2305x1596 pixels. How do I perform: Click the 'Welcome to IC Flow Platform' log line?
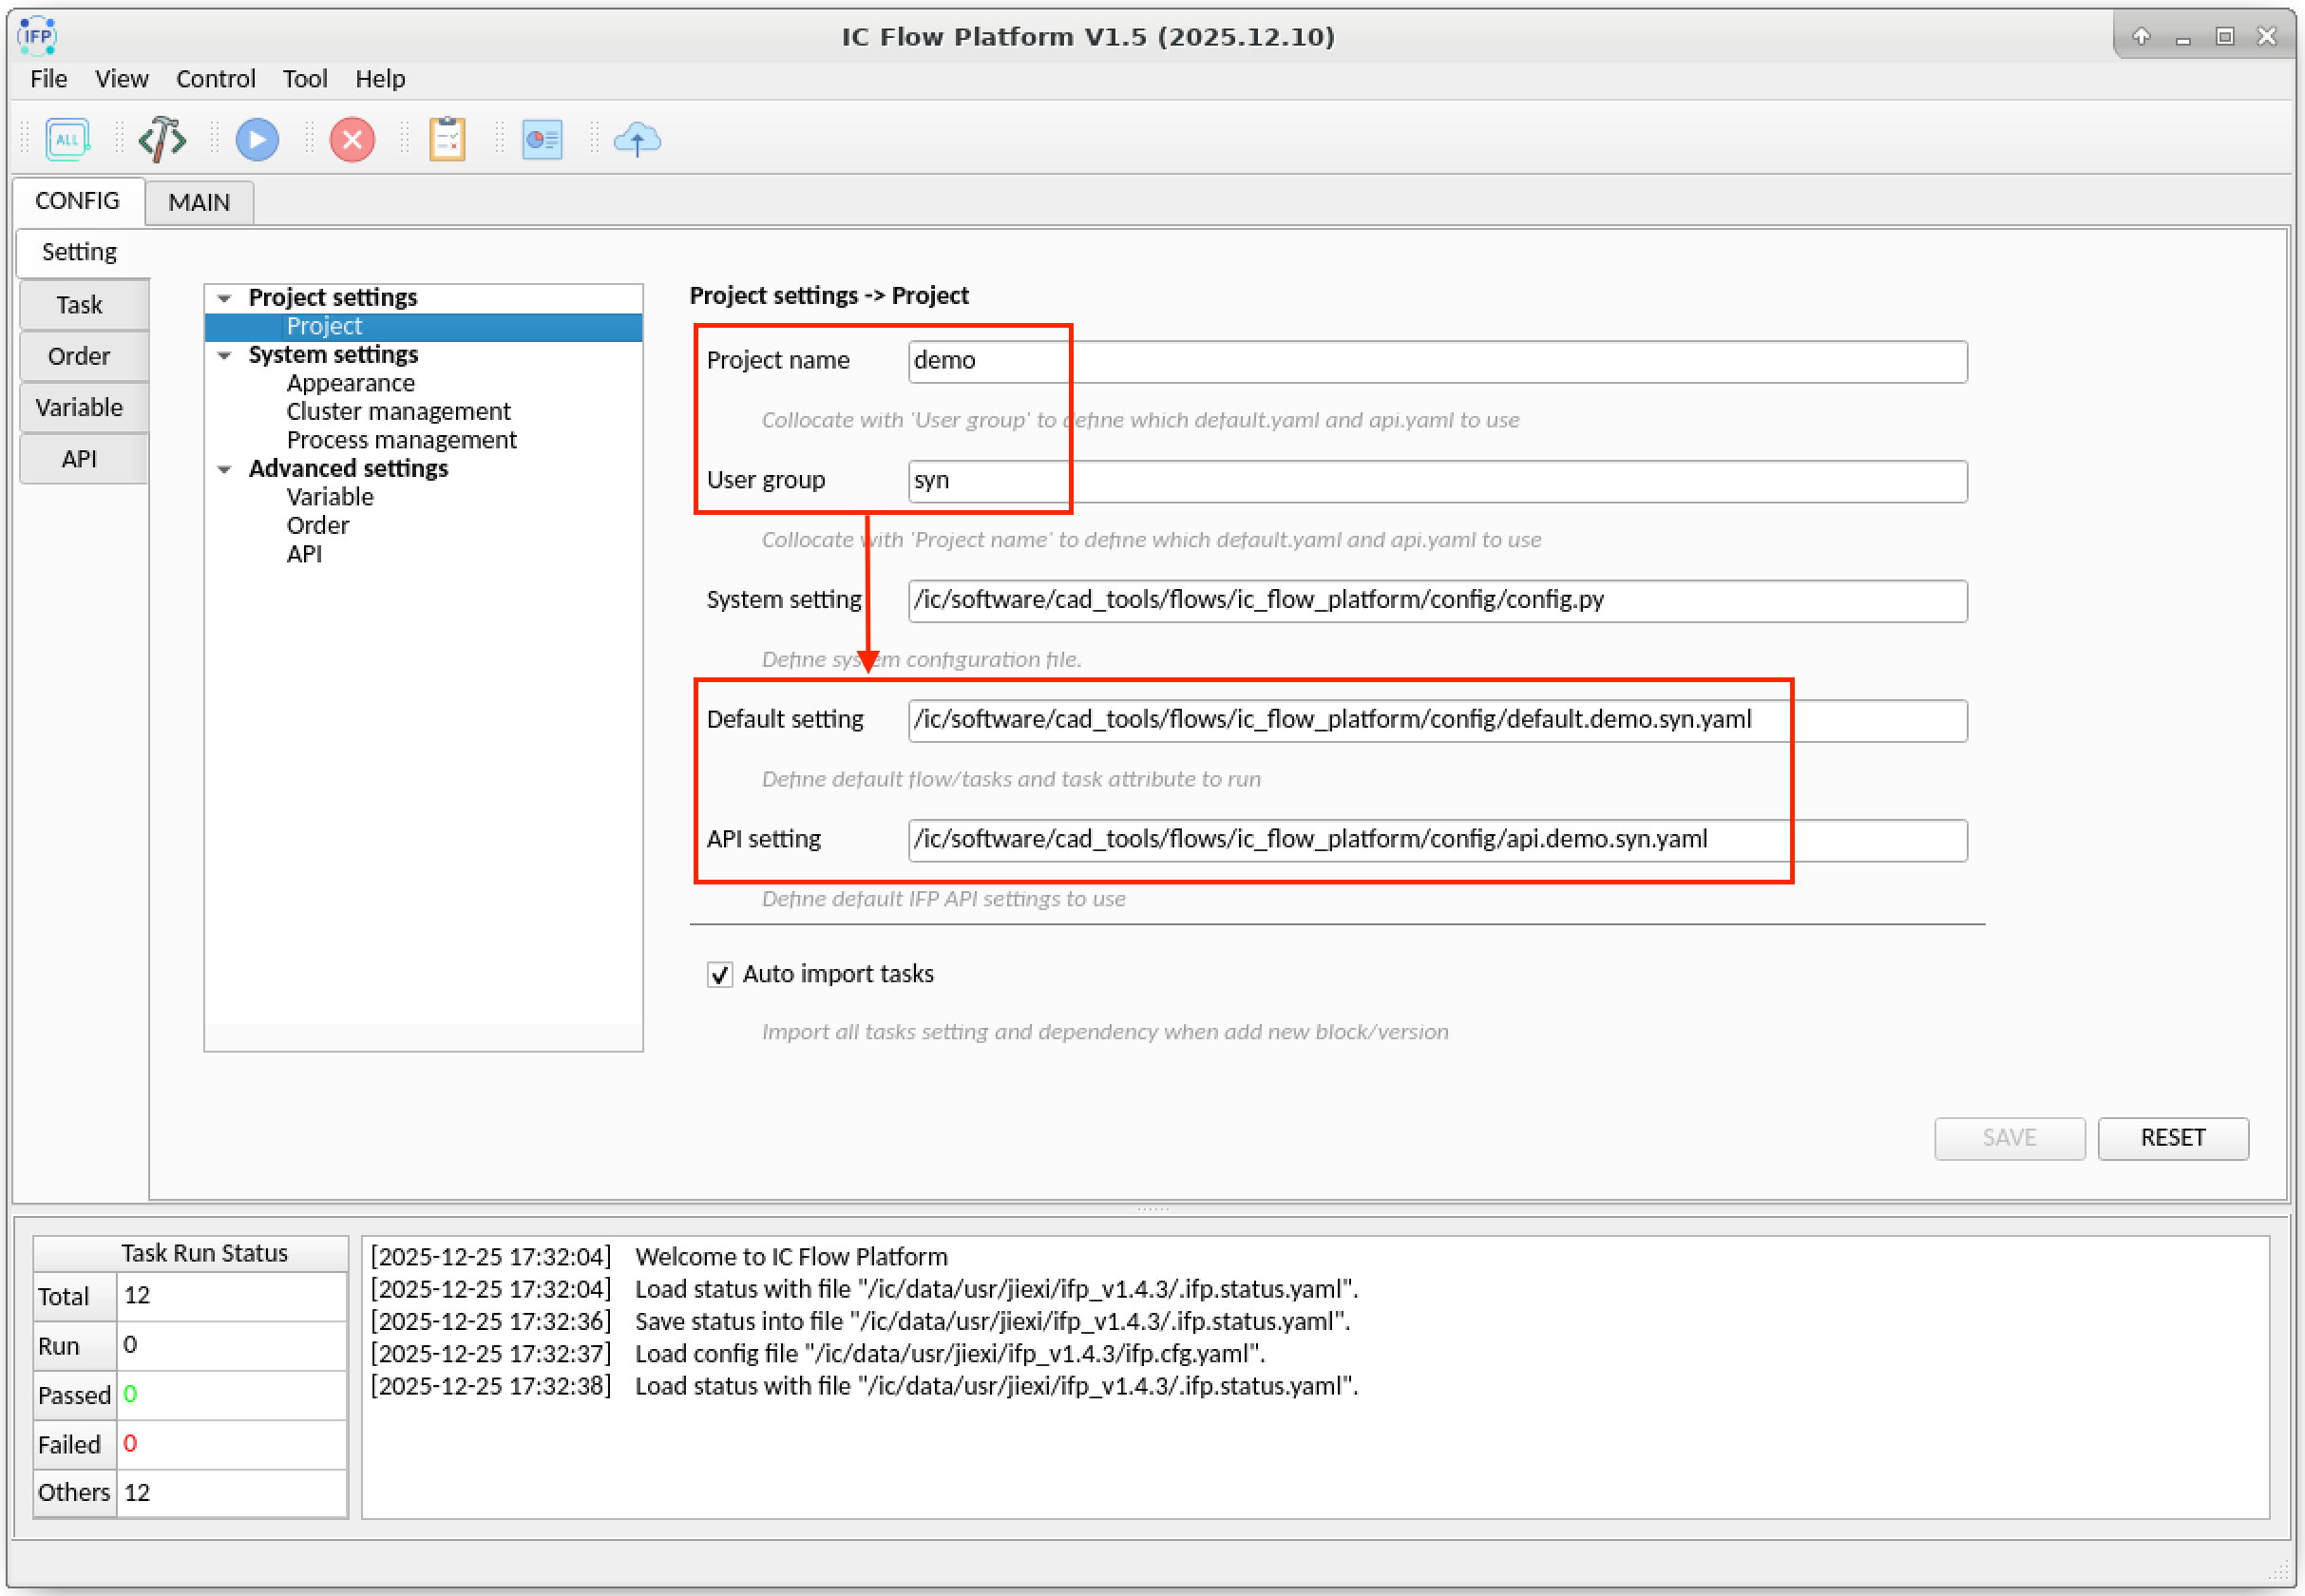tap(791, 1257)
